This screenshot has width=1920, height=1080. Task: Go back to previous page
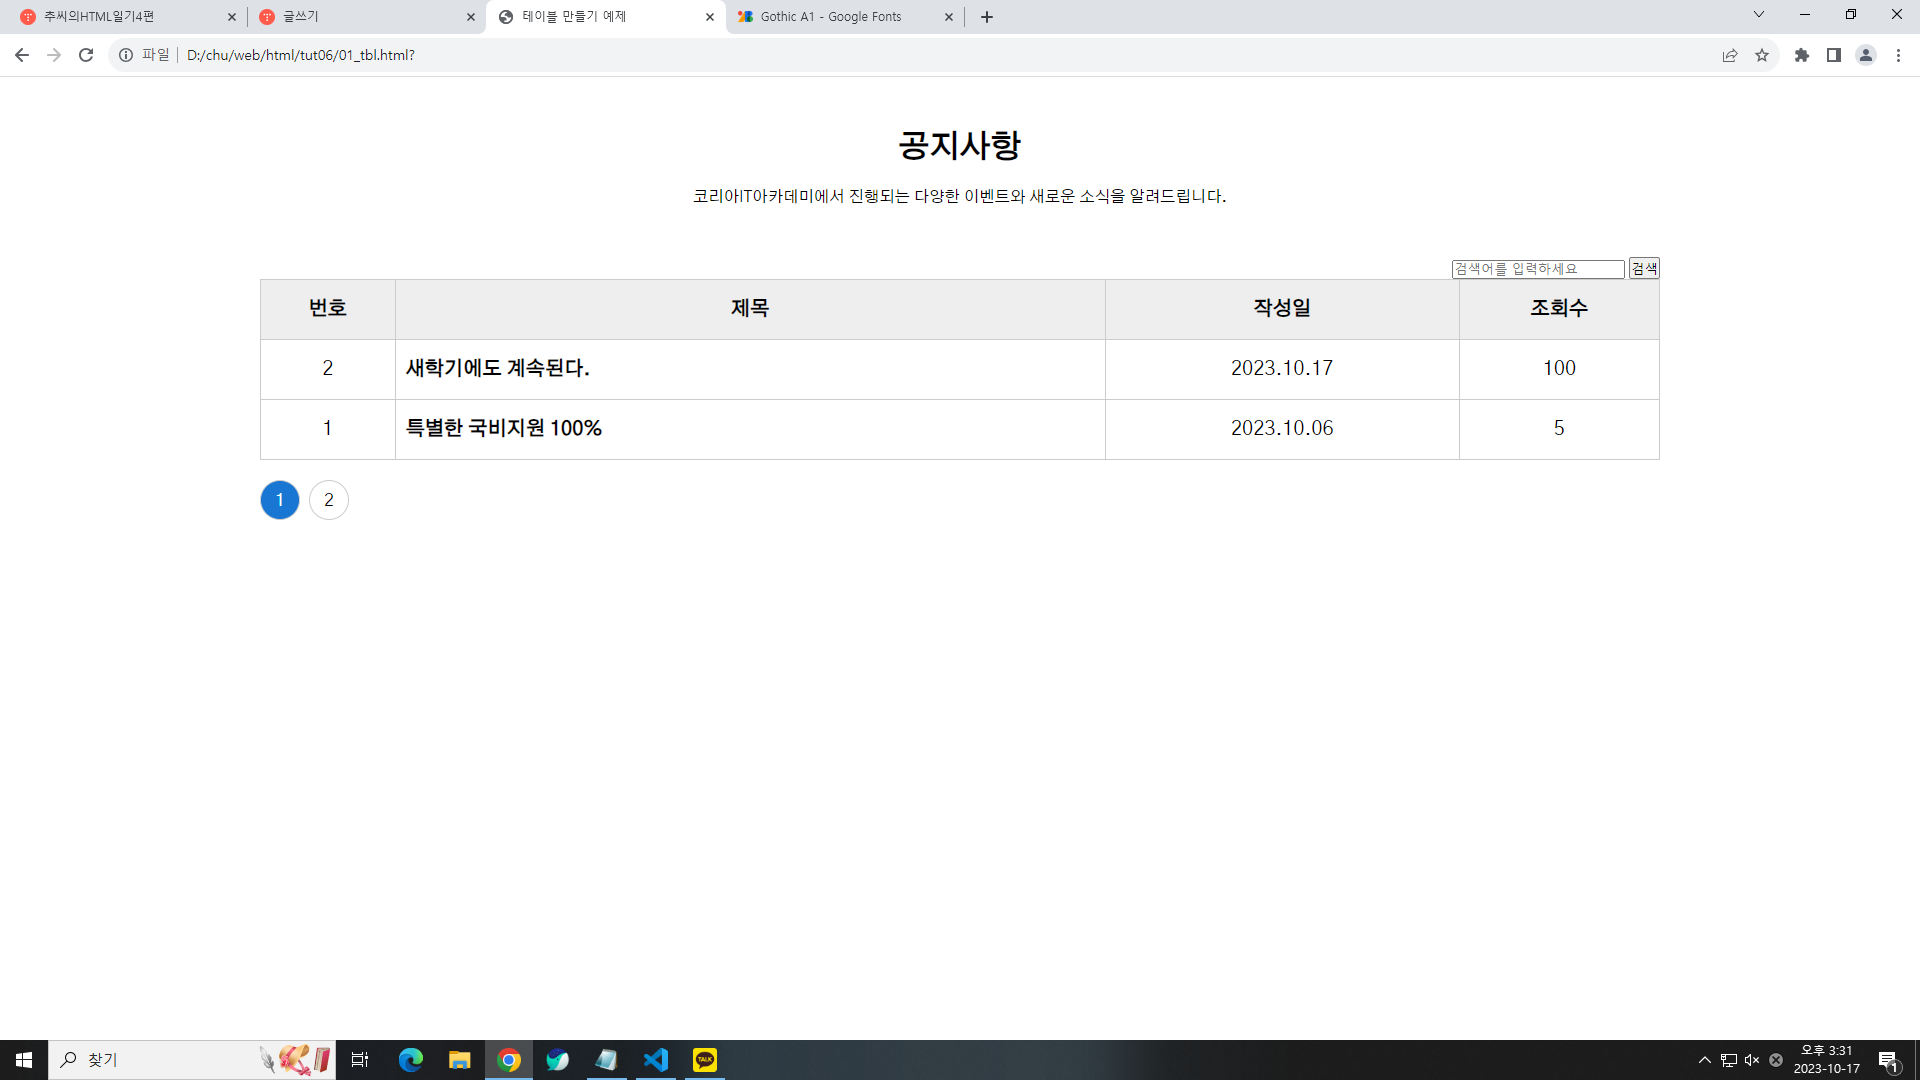[x=22, y=55]
